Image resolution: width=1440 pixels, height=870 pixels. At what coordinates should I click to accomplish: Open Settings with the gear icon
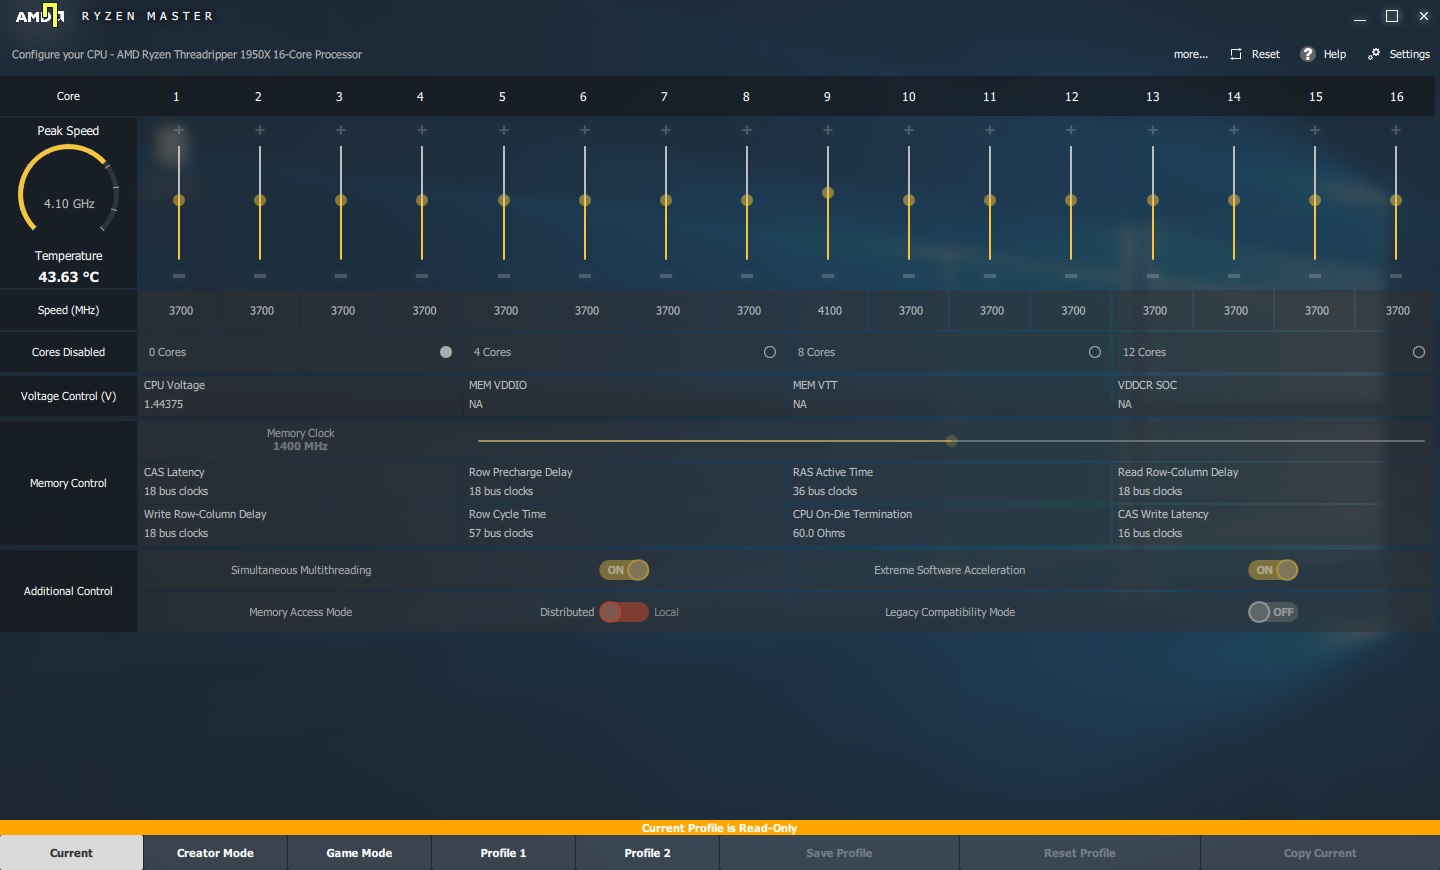(1374, 54)
